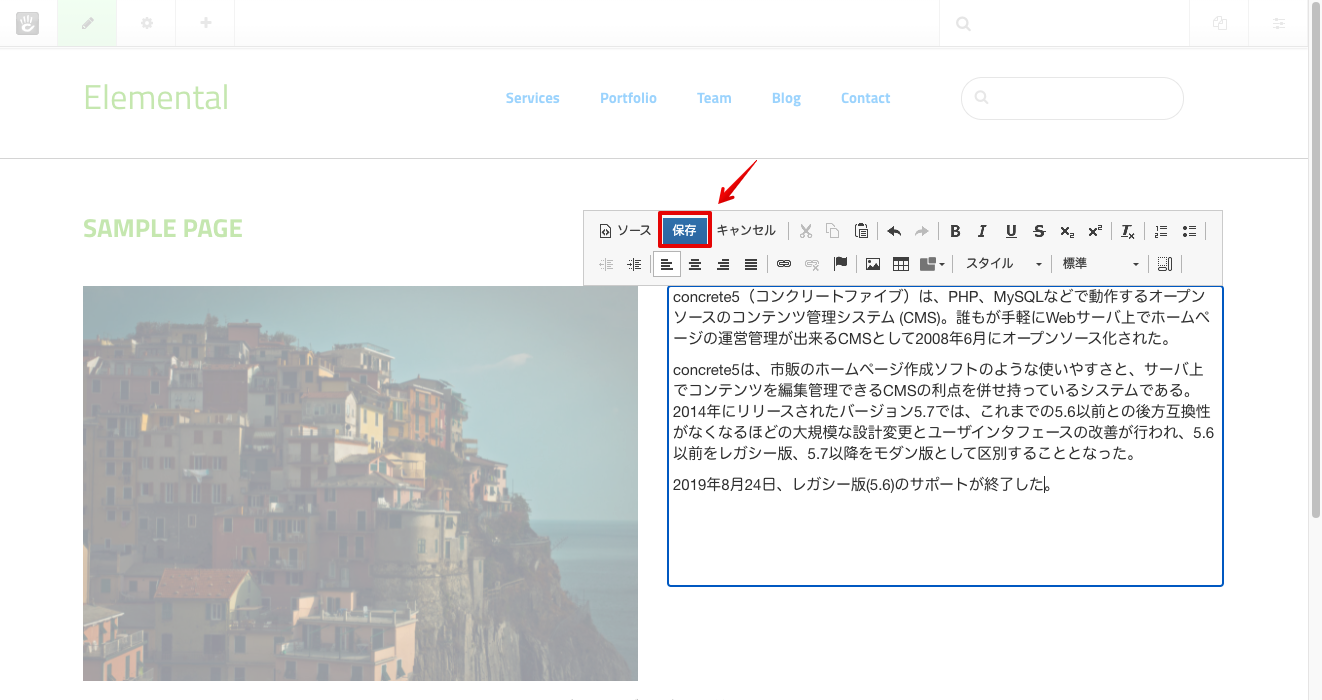Open the image insert dialog

coord(873,263)
